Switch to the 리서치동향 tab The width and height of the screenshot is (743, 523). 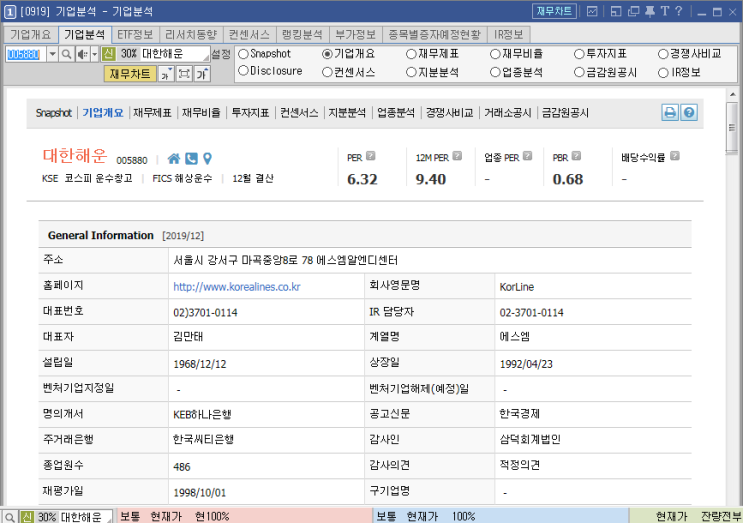coord(191,35)
